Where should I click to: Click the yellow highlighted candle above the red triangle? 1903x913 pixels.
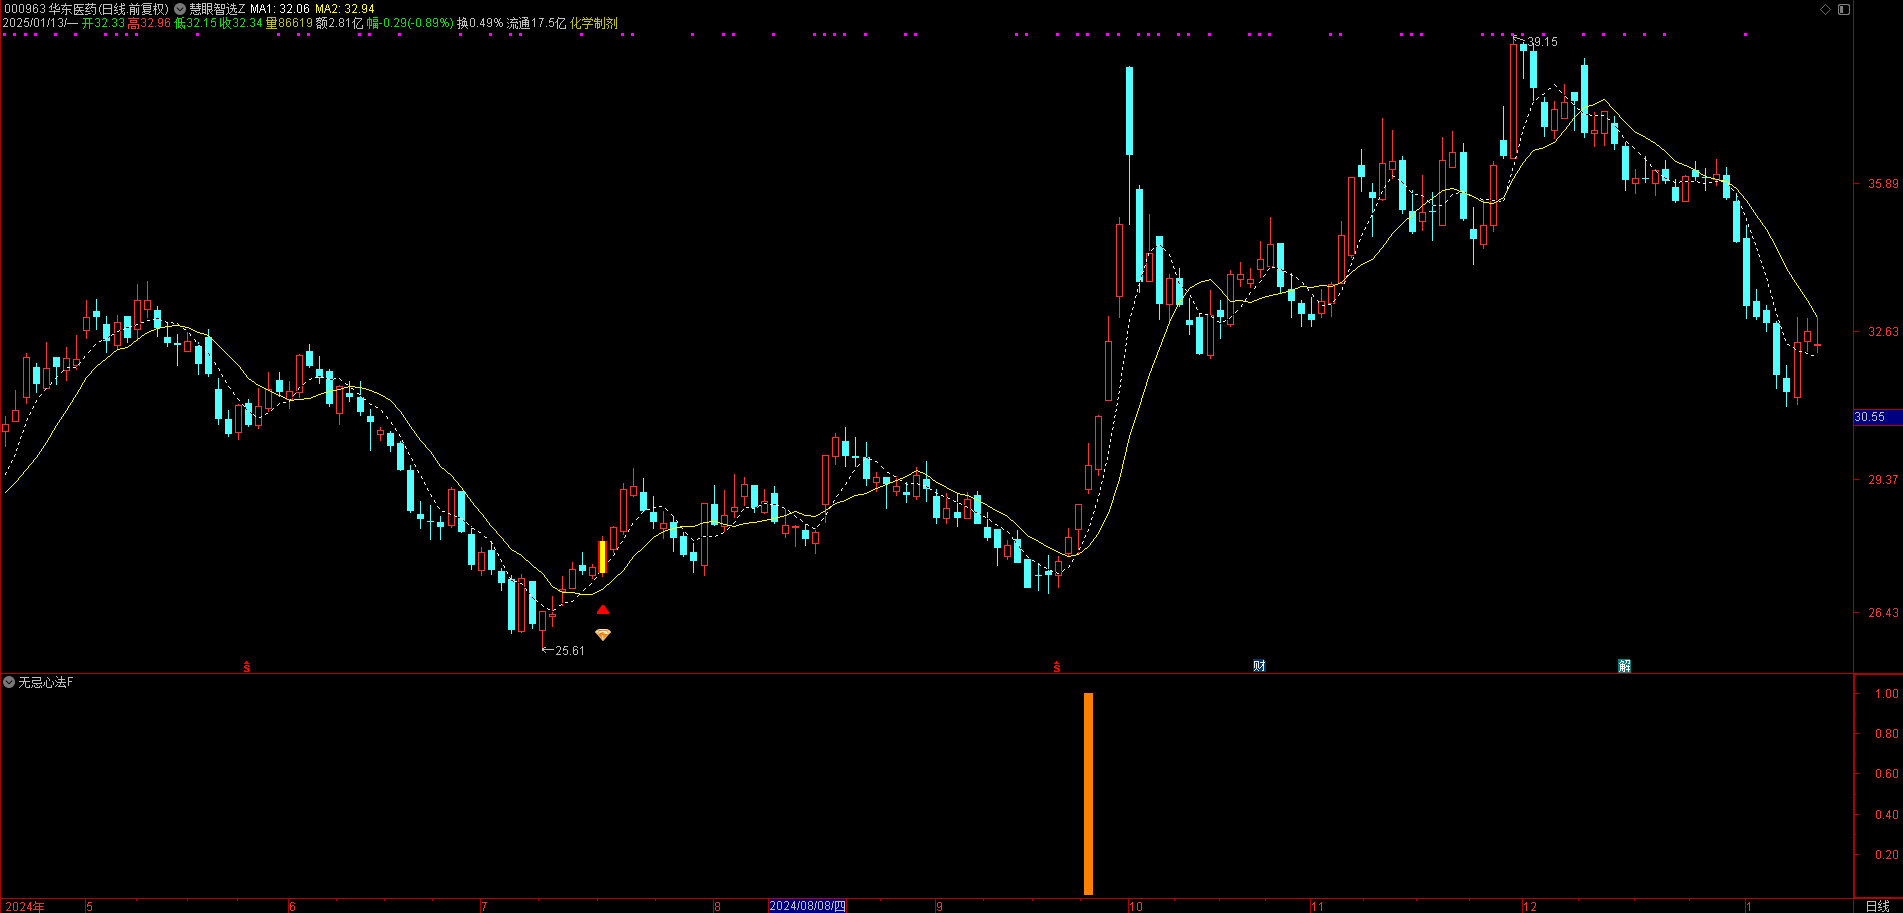click(x=602, y=557)
